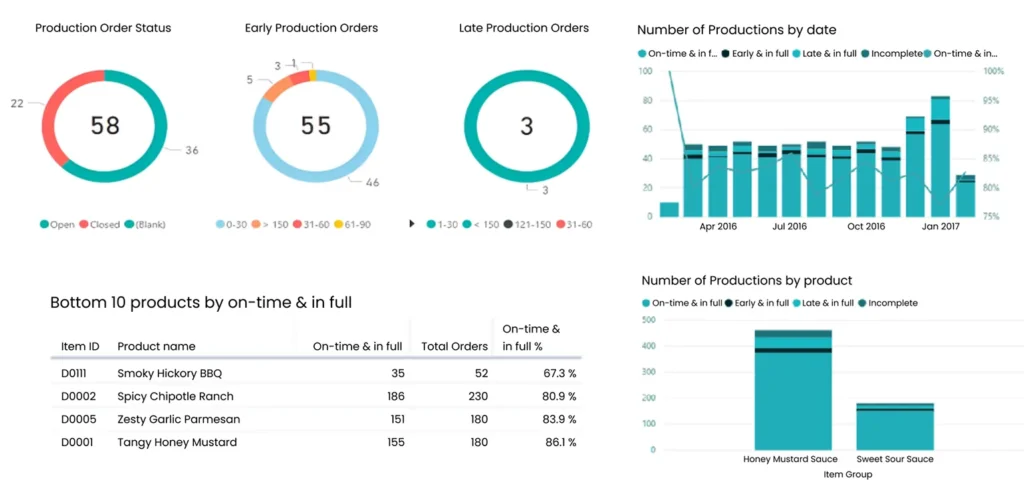Click the Honey Mustard Sauce bar

[793, 400]
